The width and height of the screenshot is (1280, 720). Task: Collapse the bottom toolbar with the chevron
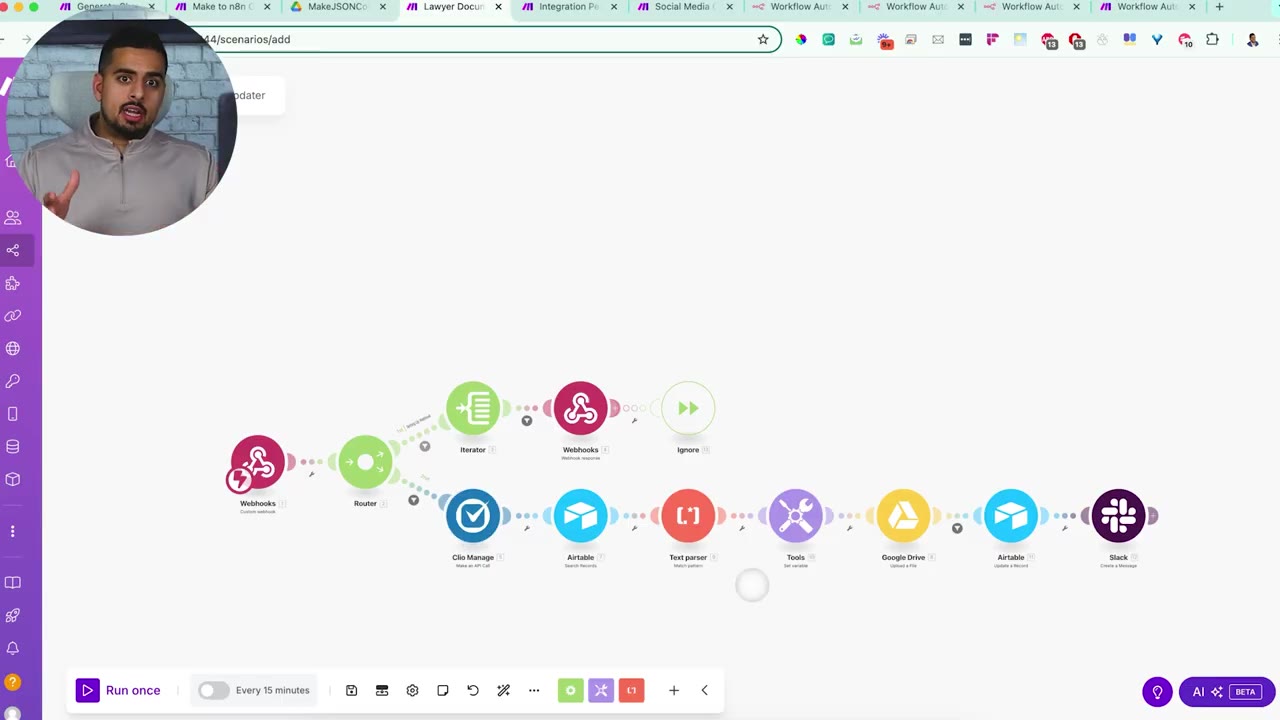(x=704, y=690)
